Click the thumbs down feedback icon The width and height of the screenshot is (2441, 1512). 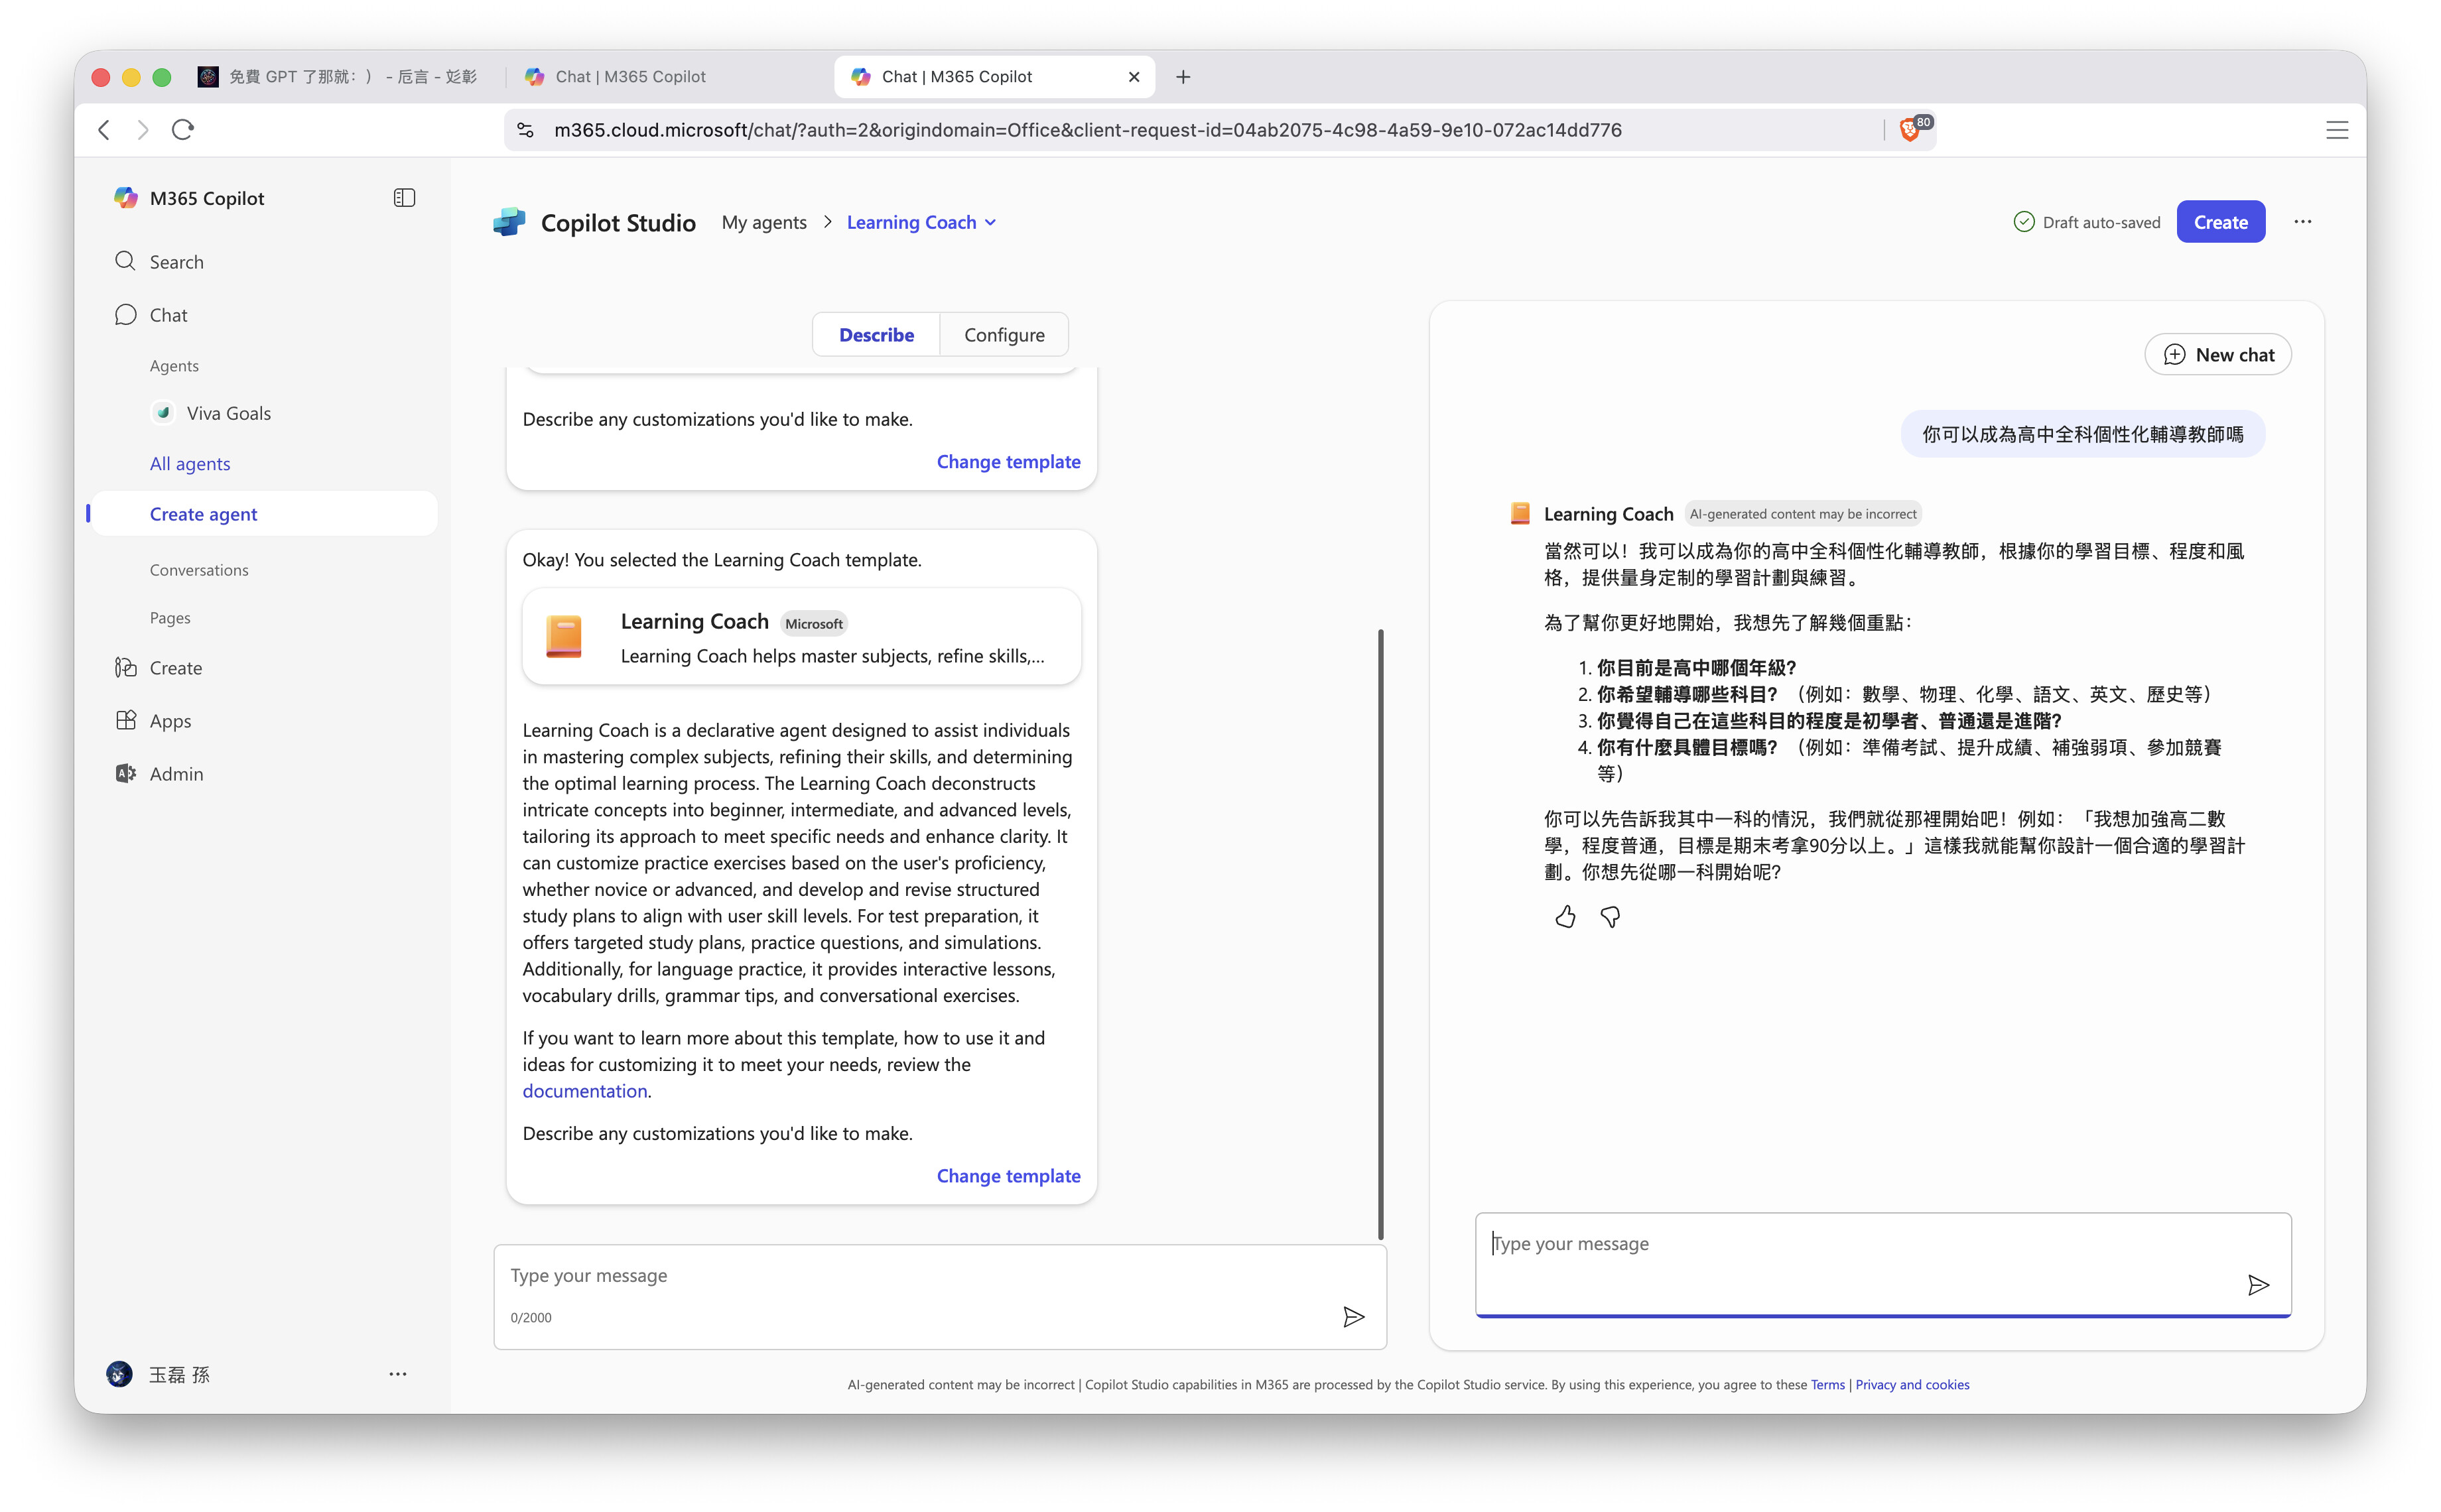1610,917
